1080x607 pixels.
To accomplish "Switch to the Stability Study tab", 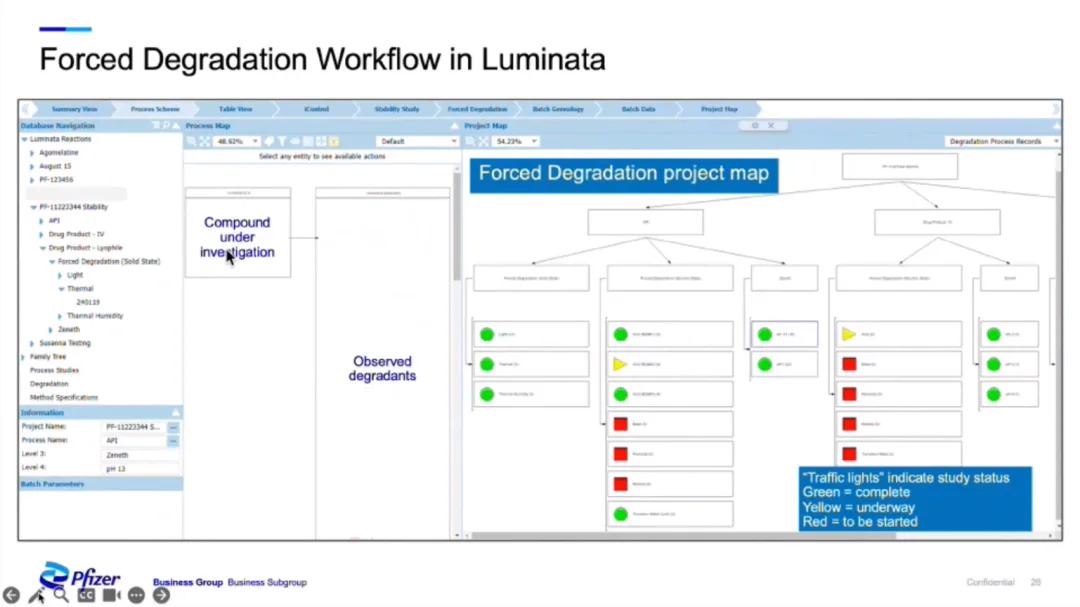I will (x=397, y=109).
